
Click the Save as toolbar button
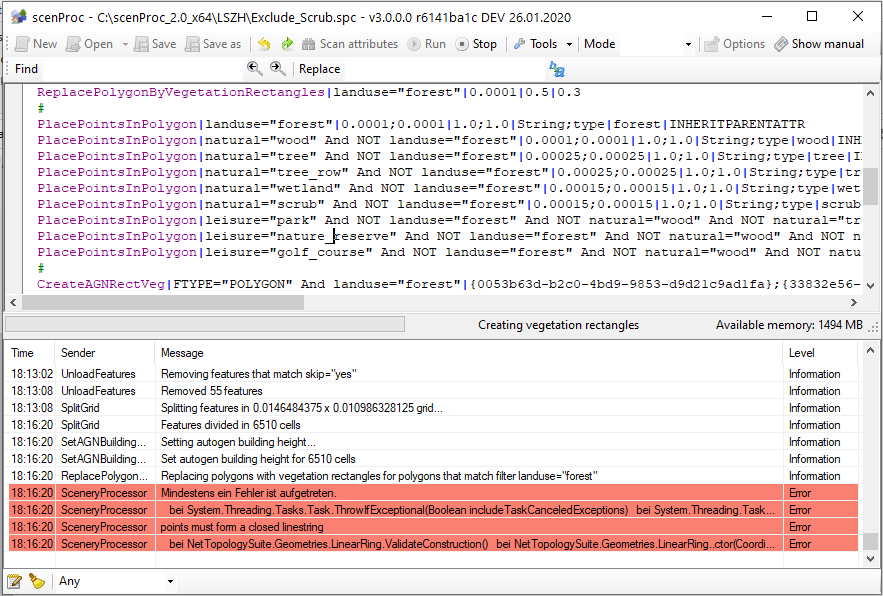point(213,44)
